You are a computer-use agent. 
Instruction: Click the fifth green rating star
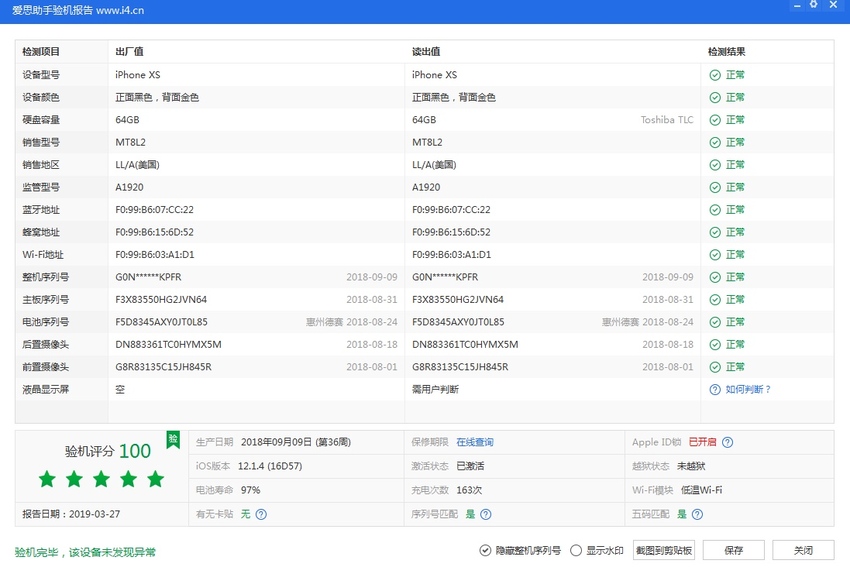156,479
